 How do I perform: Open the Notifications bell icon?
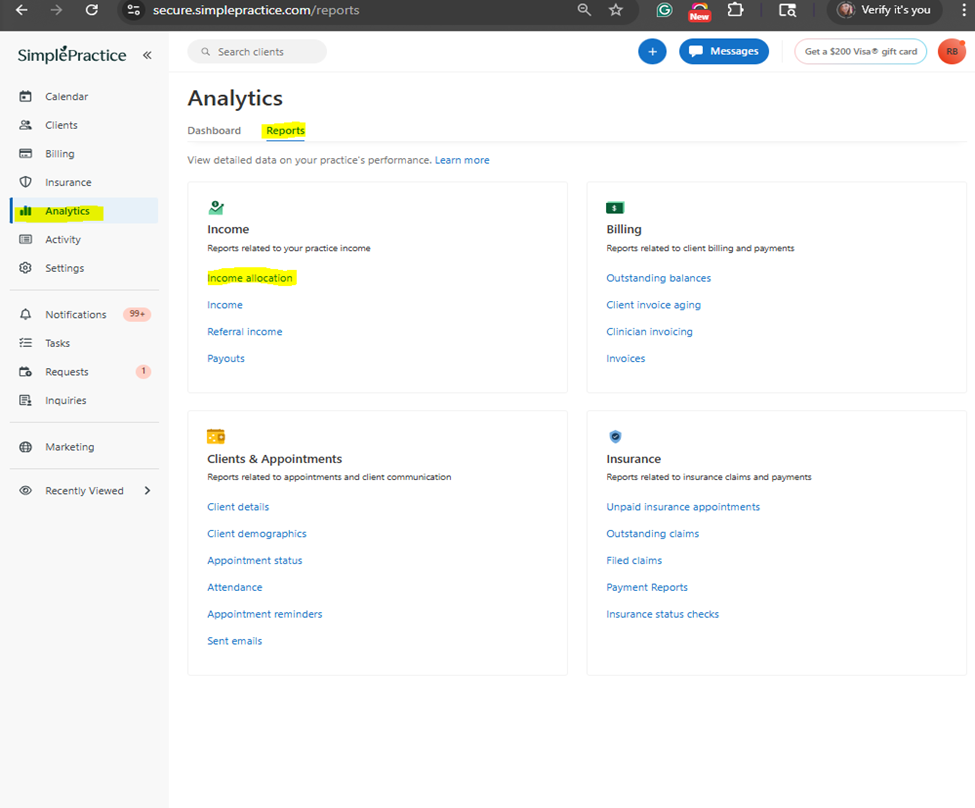pos(25,315)
